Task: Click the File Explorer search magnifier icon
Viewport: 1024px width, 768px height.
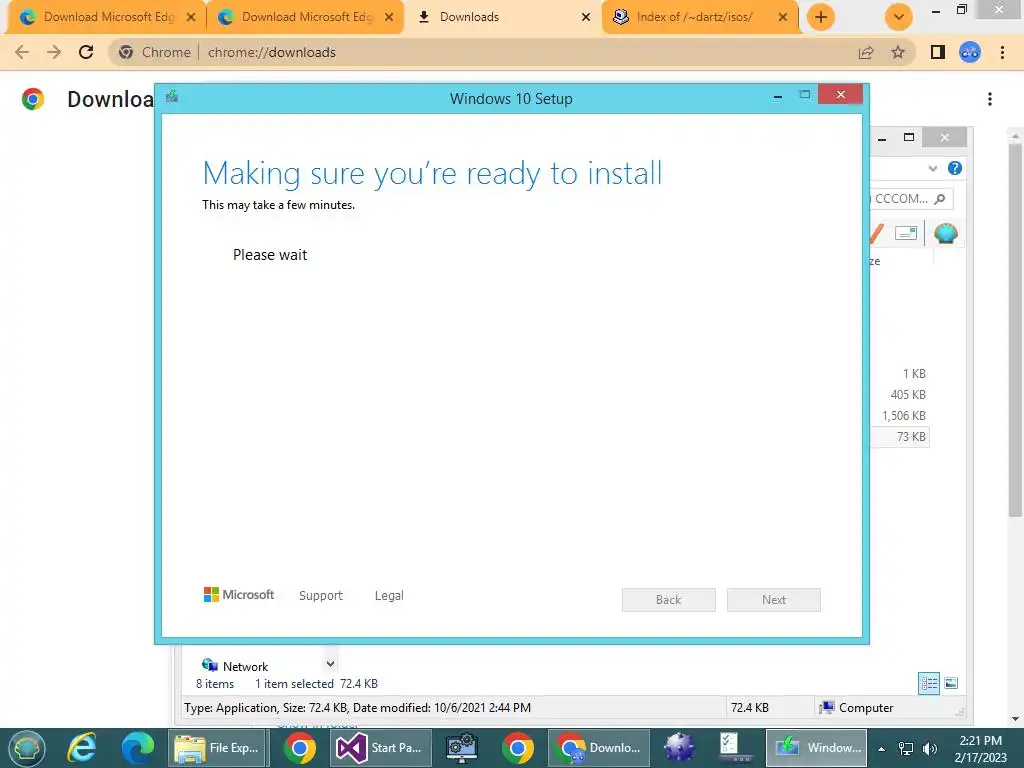Action: 940,199
